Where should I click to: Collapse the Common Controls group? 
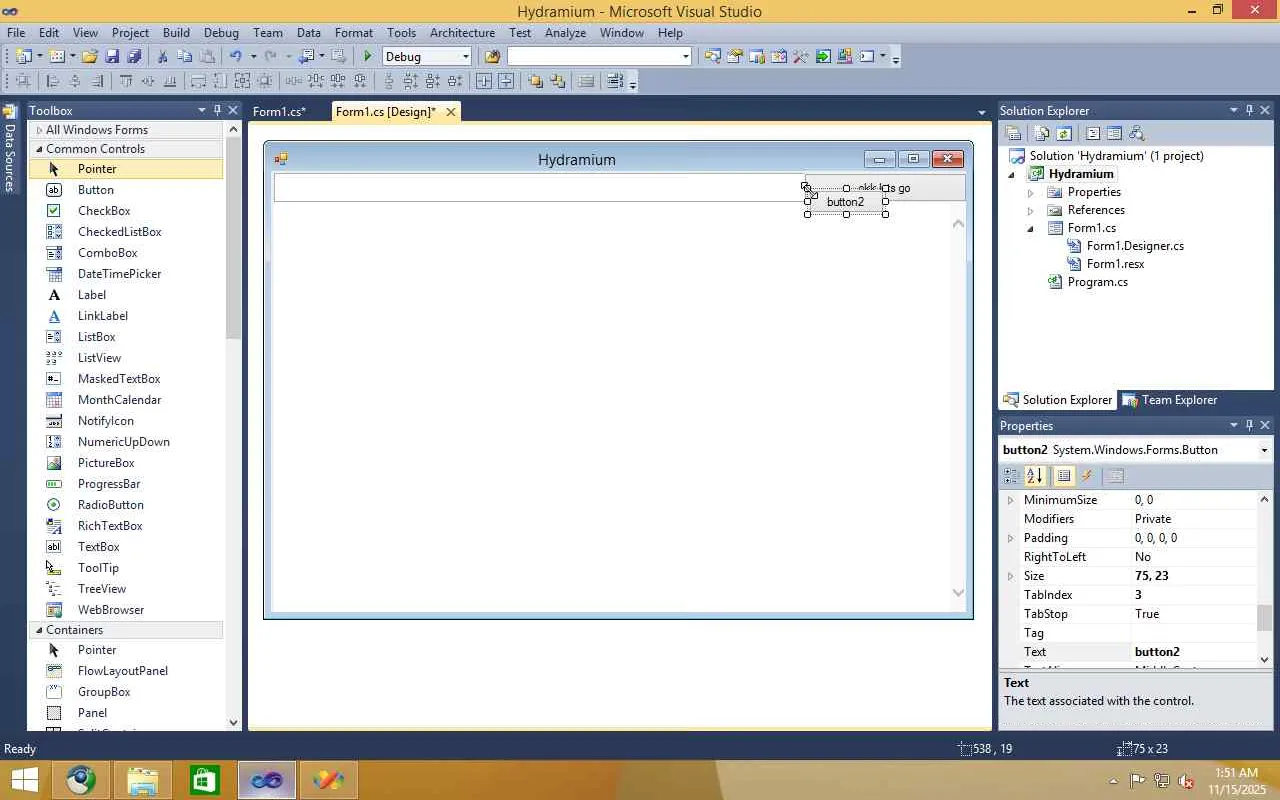(x=40, y=149)
